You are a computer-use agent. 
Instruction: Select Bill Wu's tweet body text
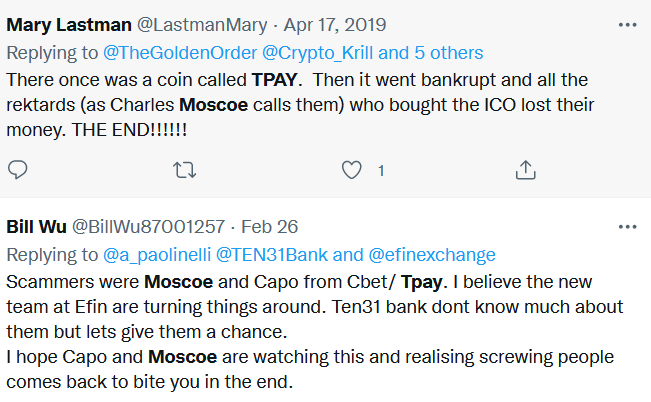click(x=315, y=332)
